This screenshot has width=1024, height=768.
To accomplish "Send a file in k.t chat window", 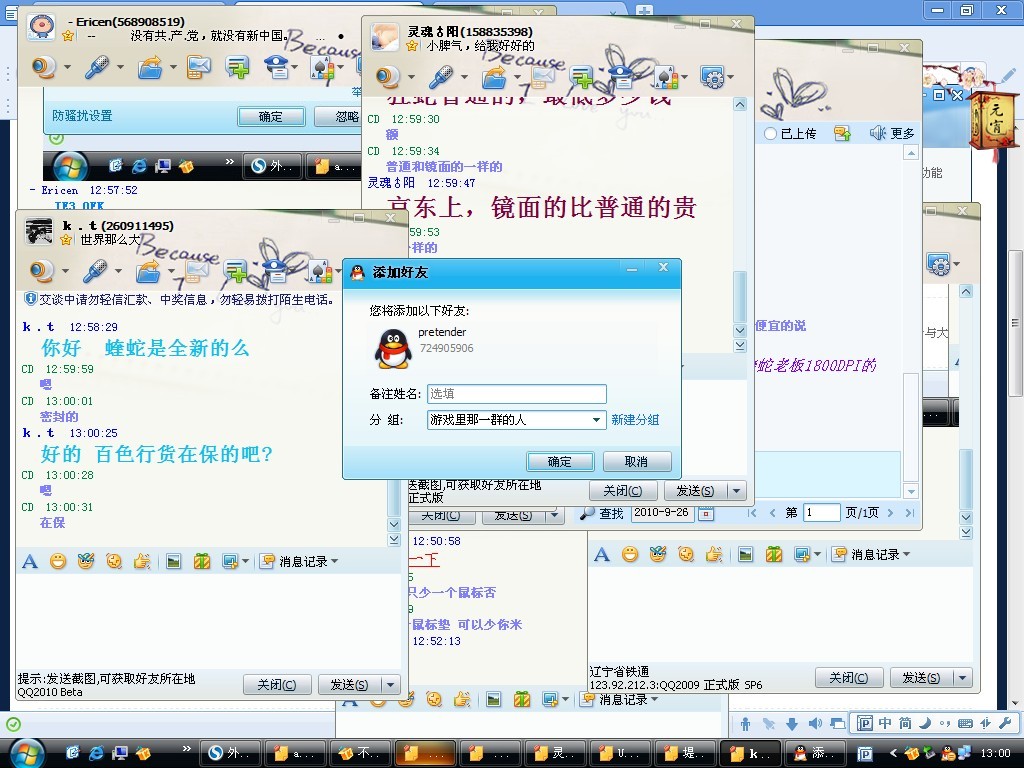I will [x=148, y=270].
